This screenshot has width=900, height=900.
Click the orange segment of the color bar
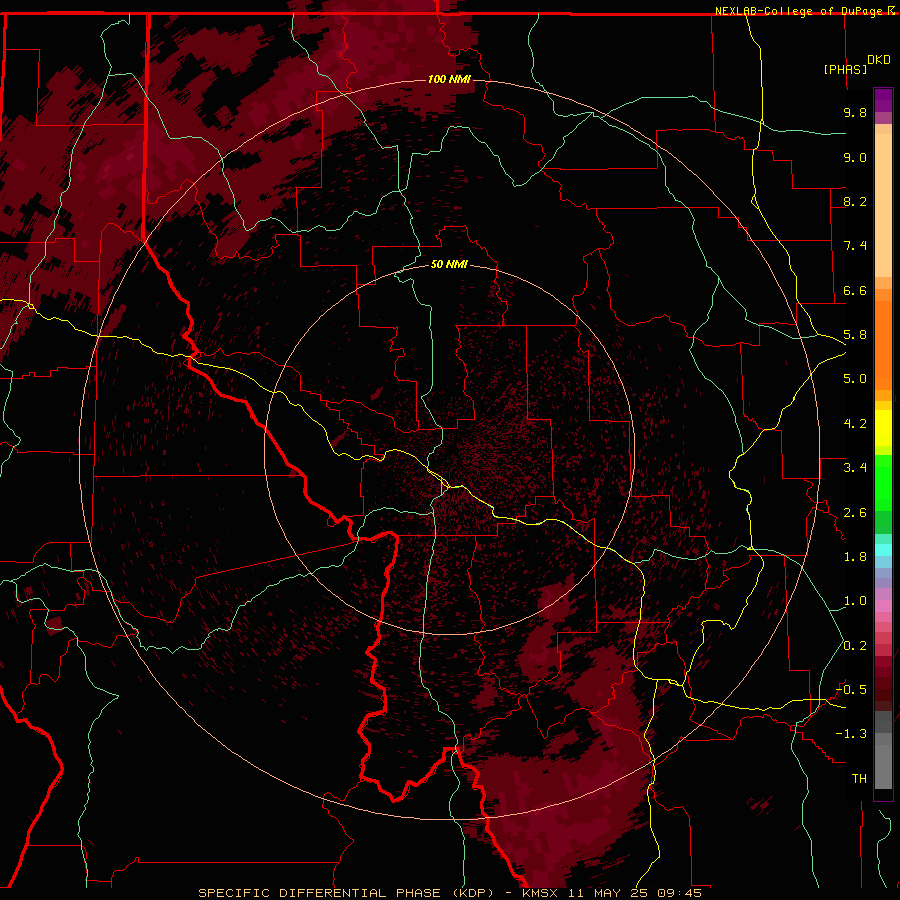[883, 344]
